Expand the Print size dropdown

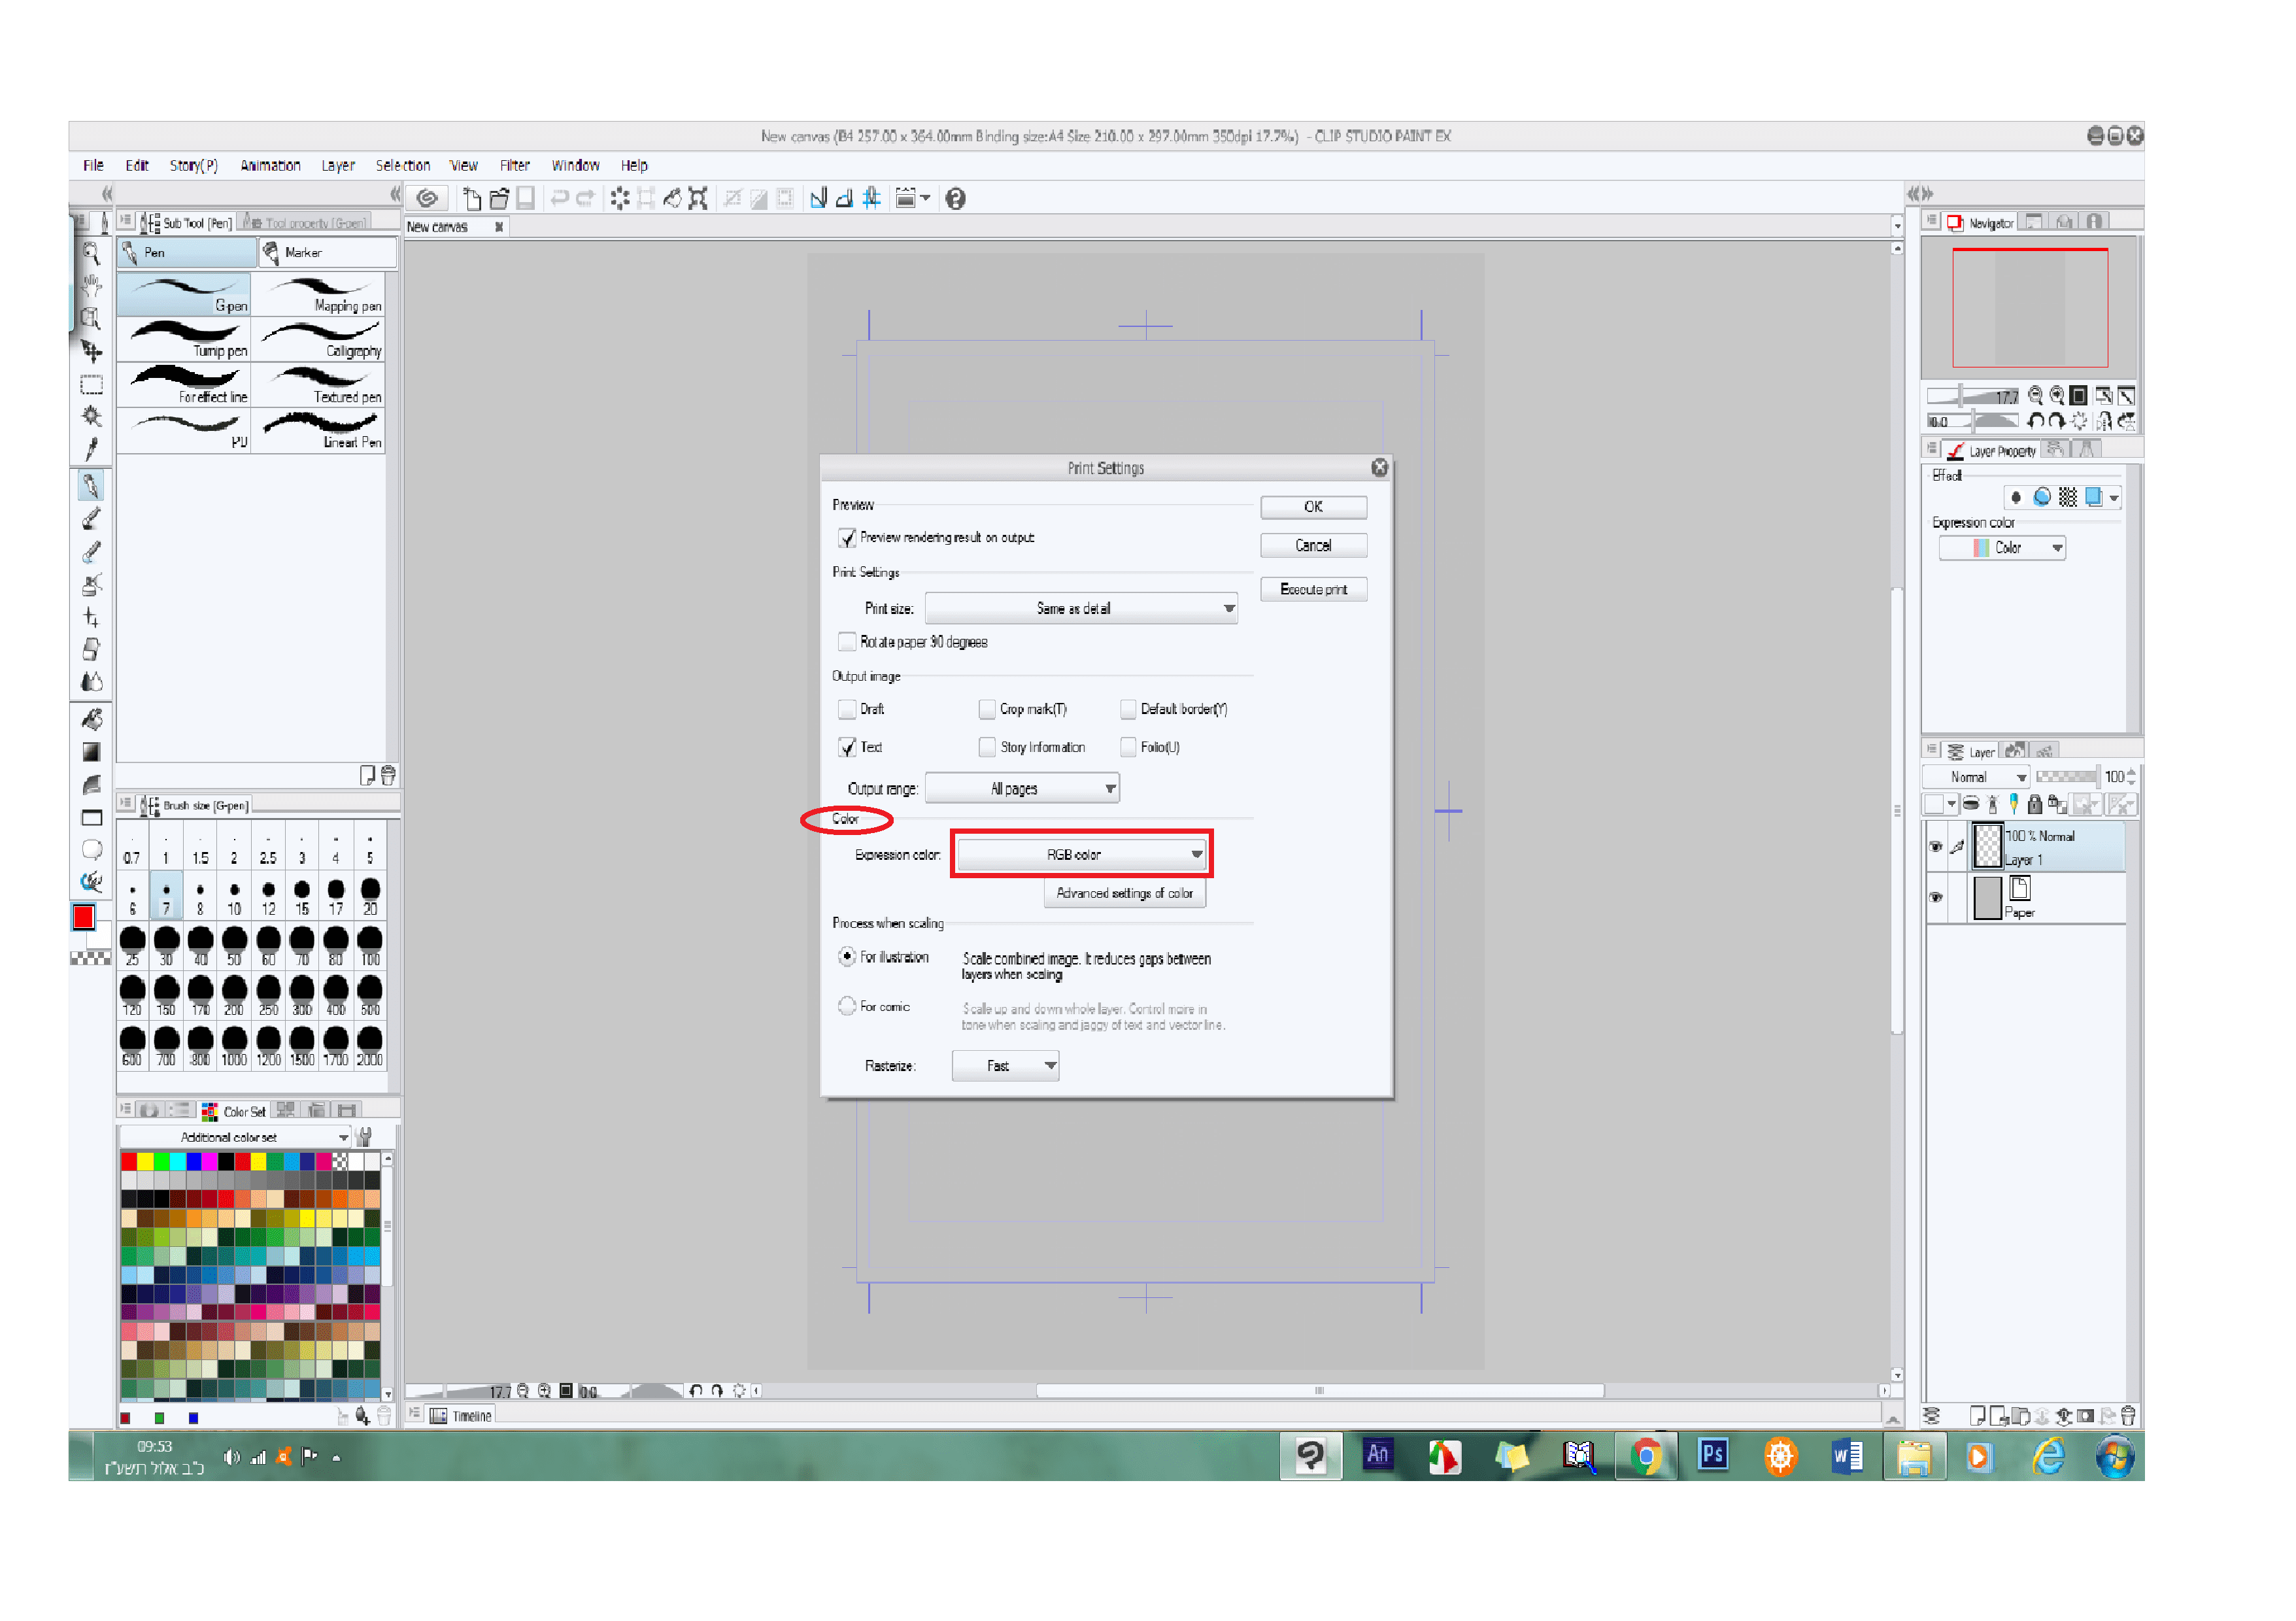pos(1081,608)
